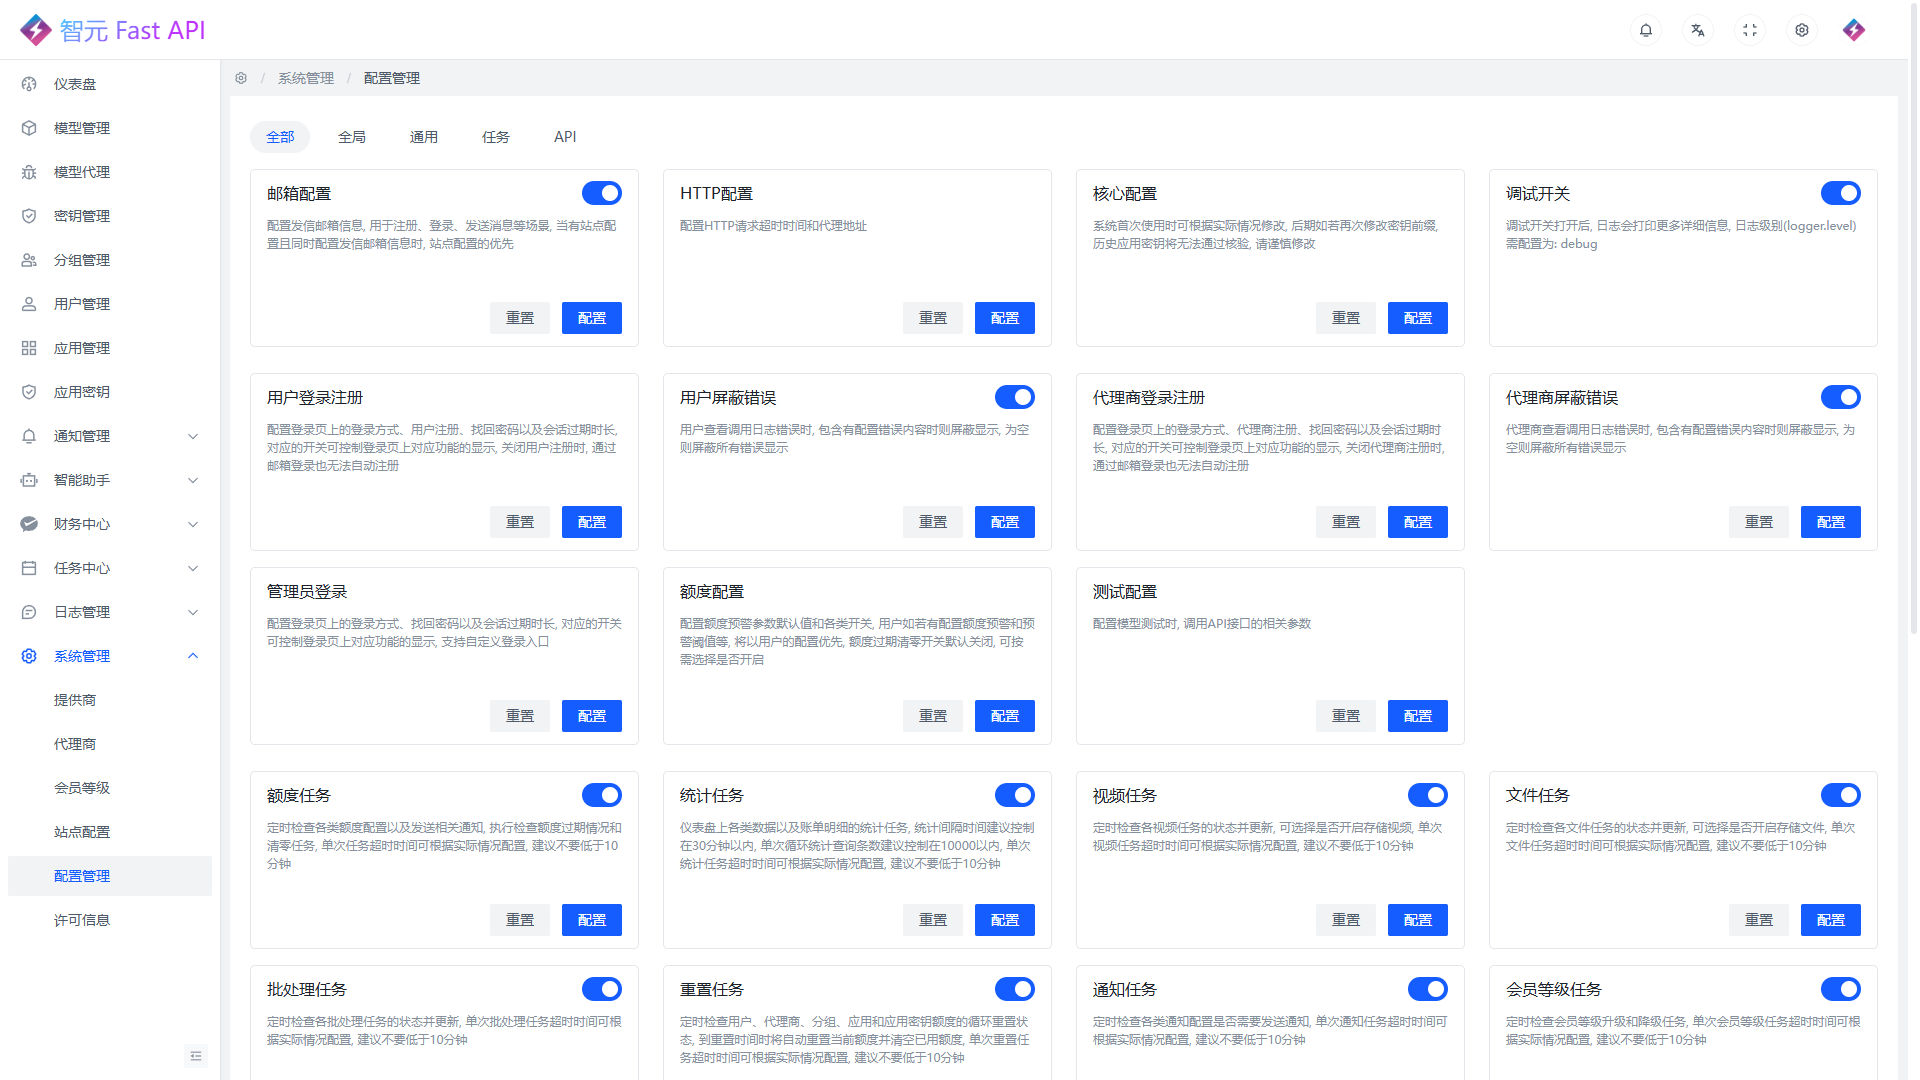
Task: Go to 用户管理 via its sidebar icon
Action: pyautogui.click(x=81, y=304)
